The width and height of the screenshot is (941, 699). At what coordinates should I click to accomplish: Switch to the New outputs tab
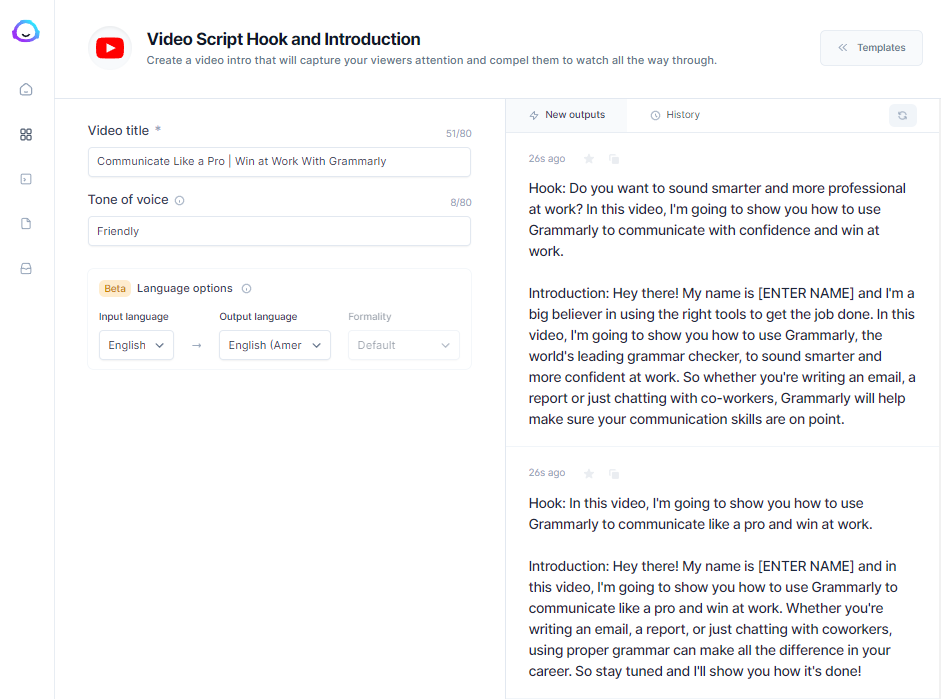coord(567,115)
